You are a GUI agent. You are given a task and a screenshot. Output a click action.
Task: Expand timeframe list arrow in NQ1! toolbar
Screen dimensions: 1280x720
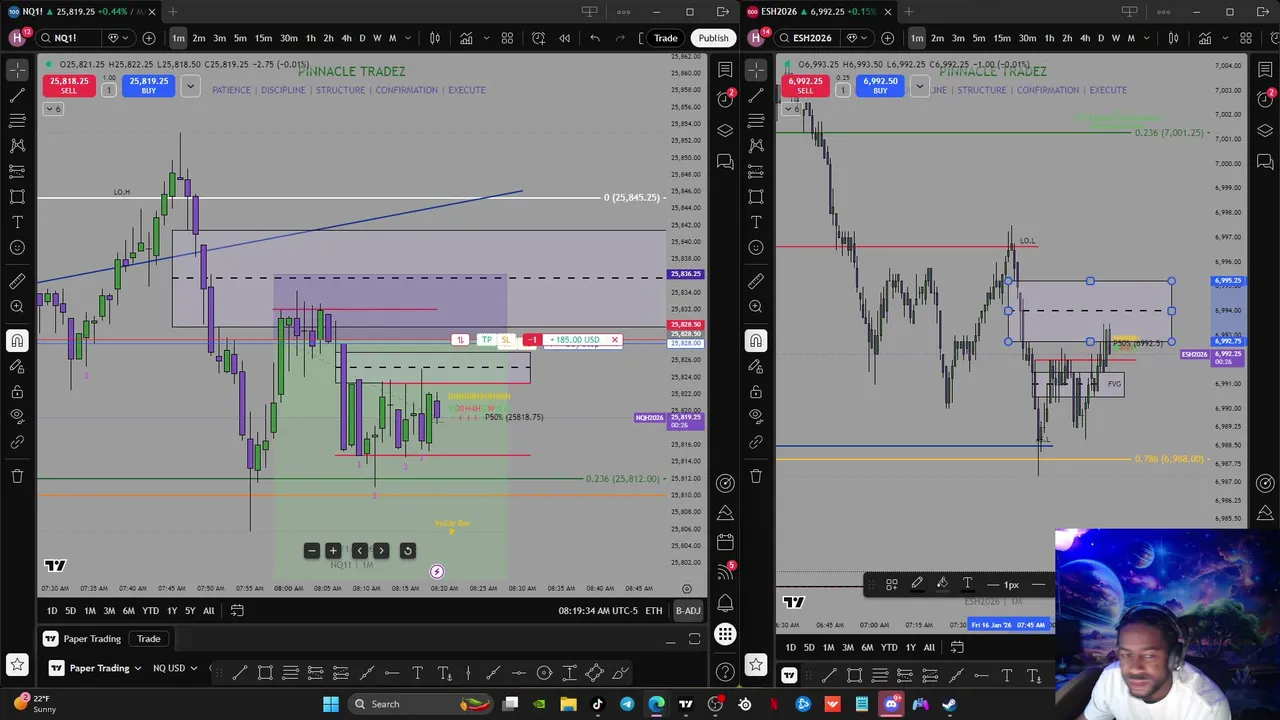409,38
